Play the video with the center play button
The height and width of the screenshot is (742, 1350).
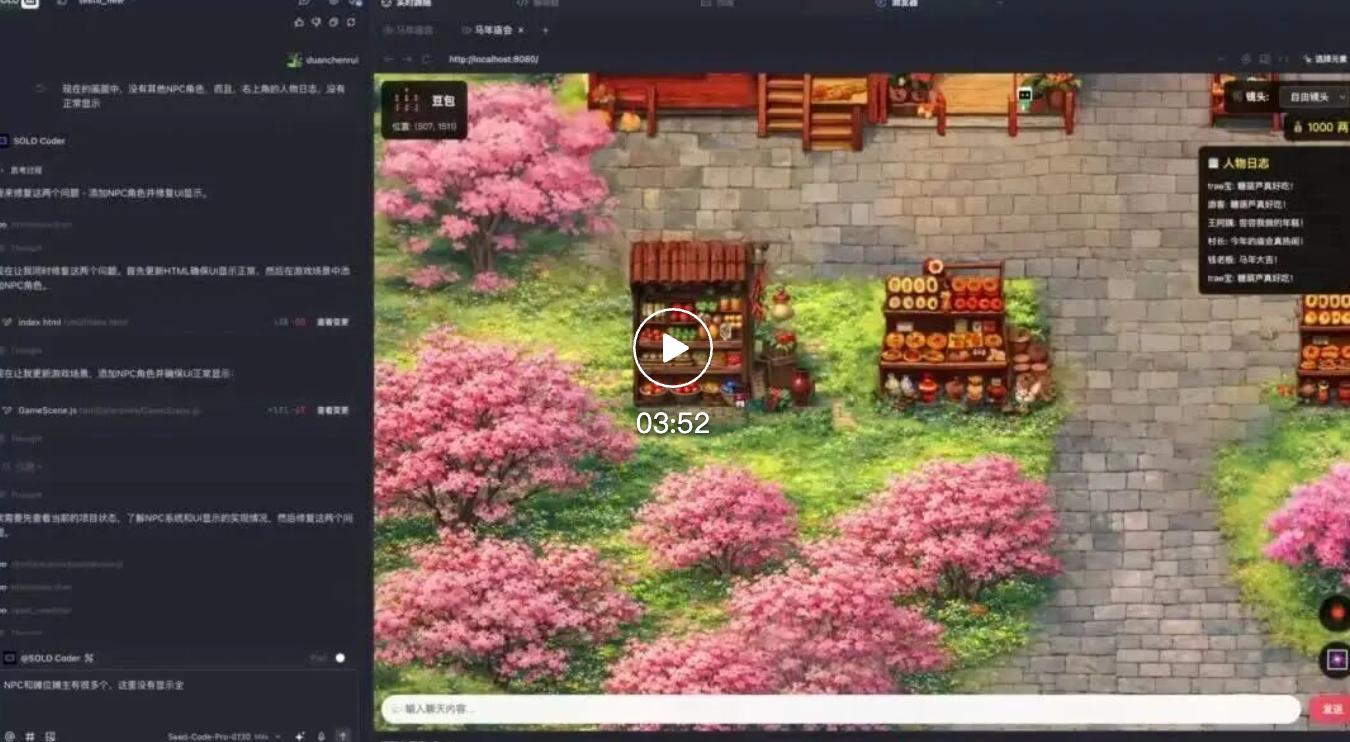pyautogui.click(x=673, y=348)
